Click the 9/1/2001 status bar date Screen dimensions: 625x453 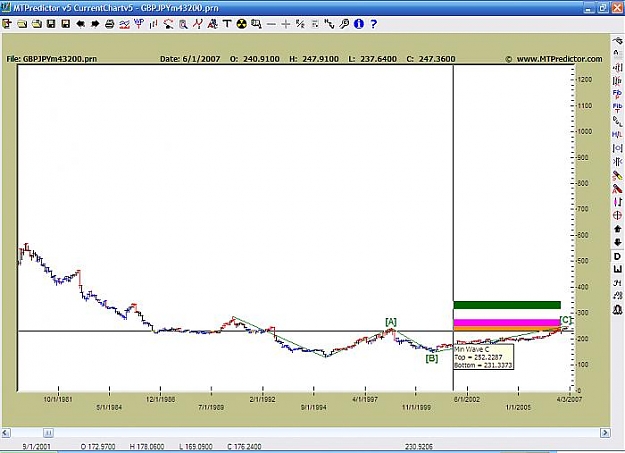pyautogui.click(x=37, y=447)
